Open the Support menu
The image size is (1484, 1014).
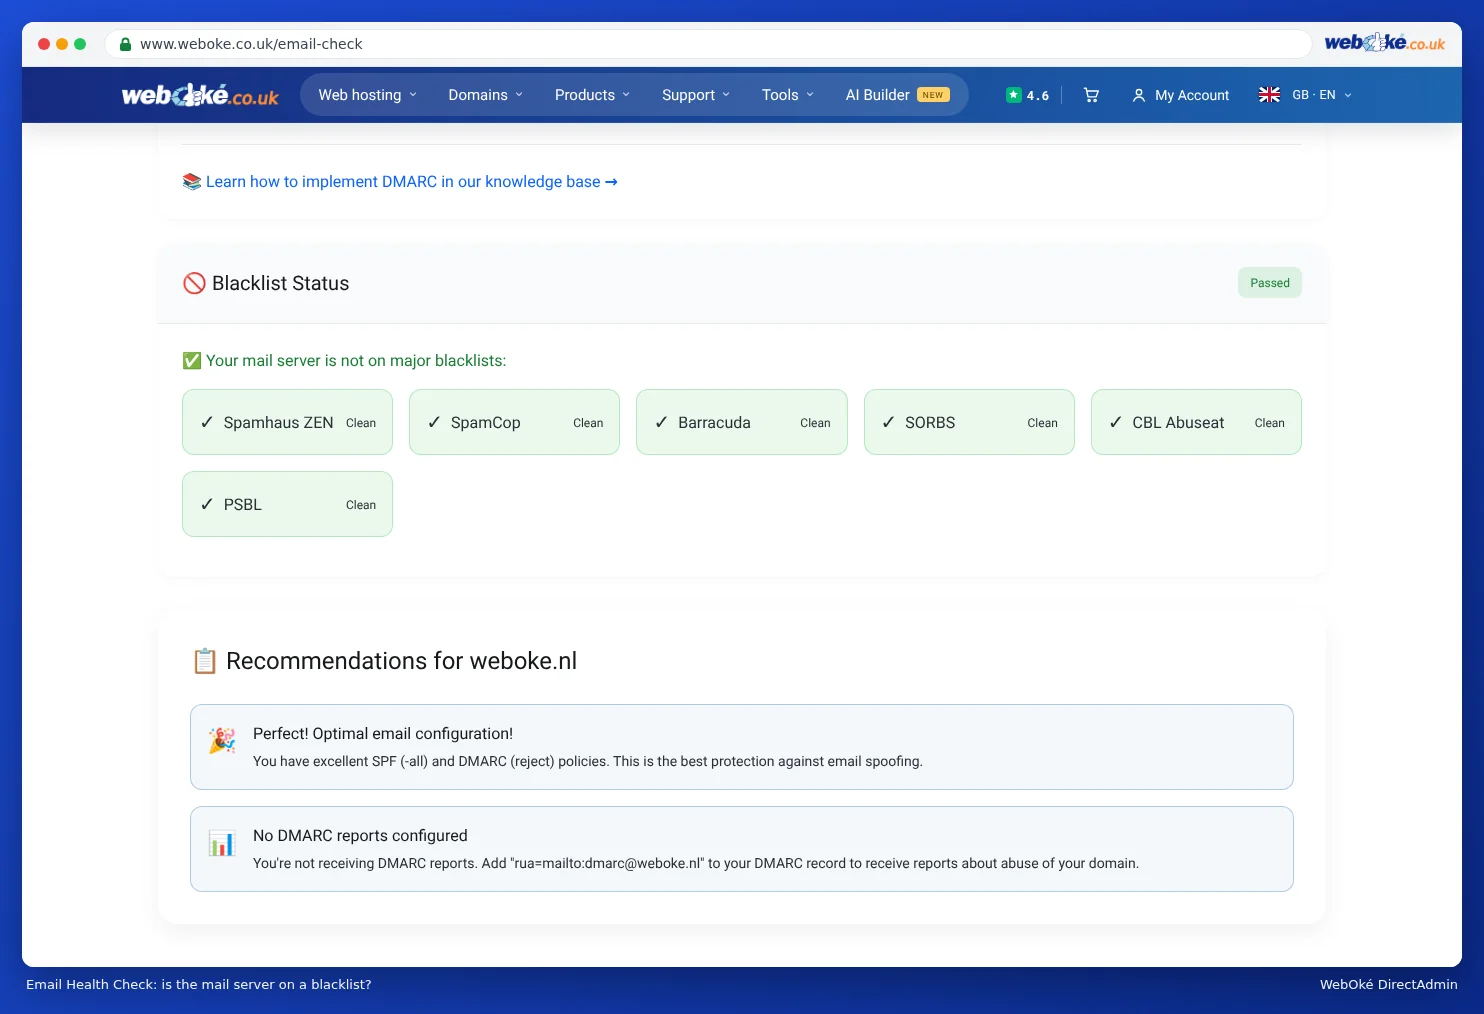(x=695, y=95)
